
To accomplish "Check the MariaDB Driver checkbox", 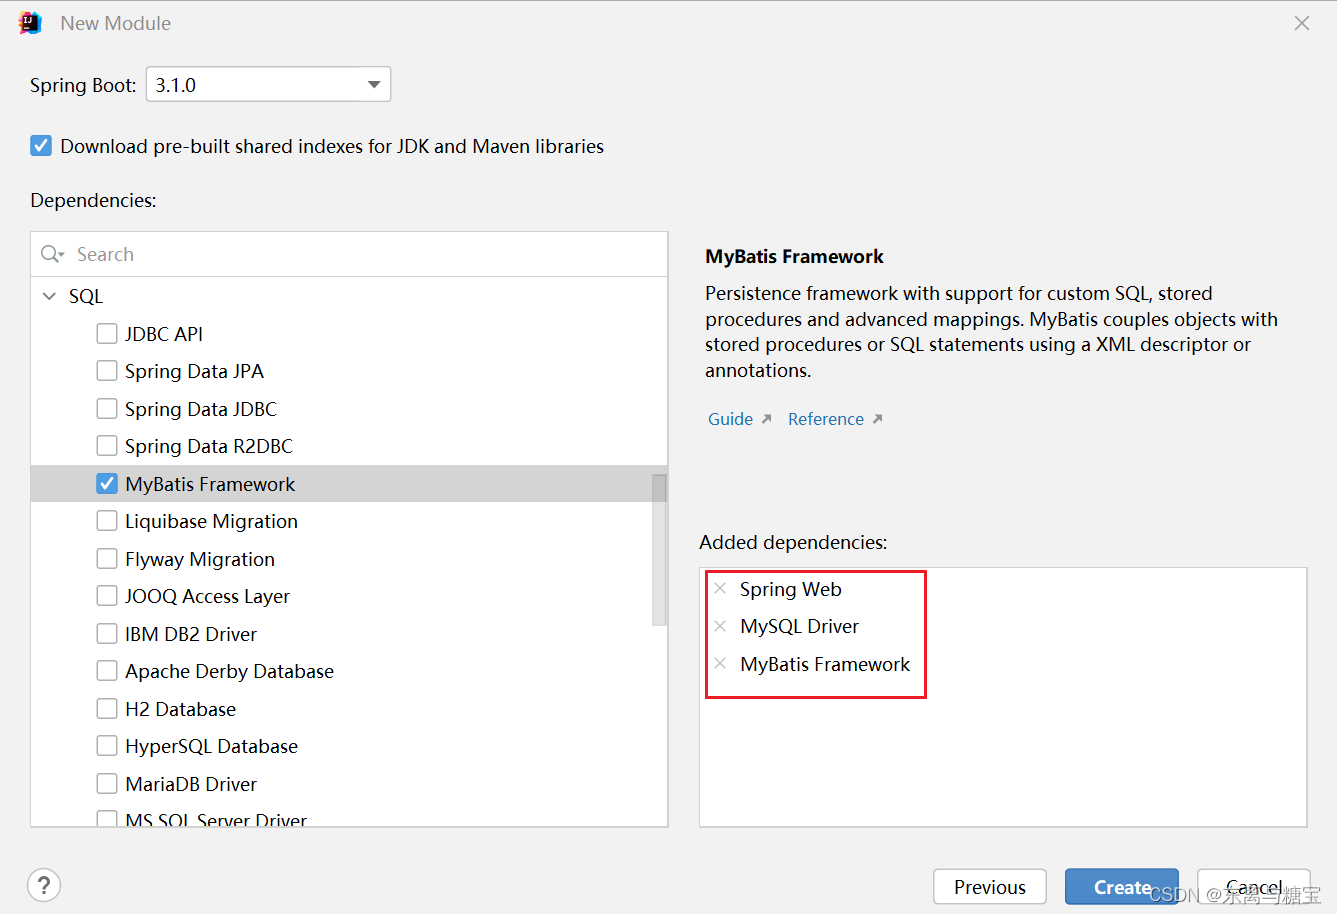I will pos(107,783).
